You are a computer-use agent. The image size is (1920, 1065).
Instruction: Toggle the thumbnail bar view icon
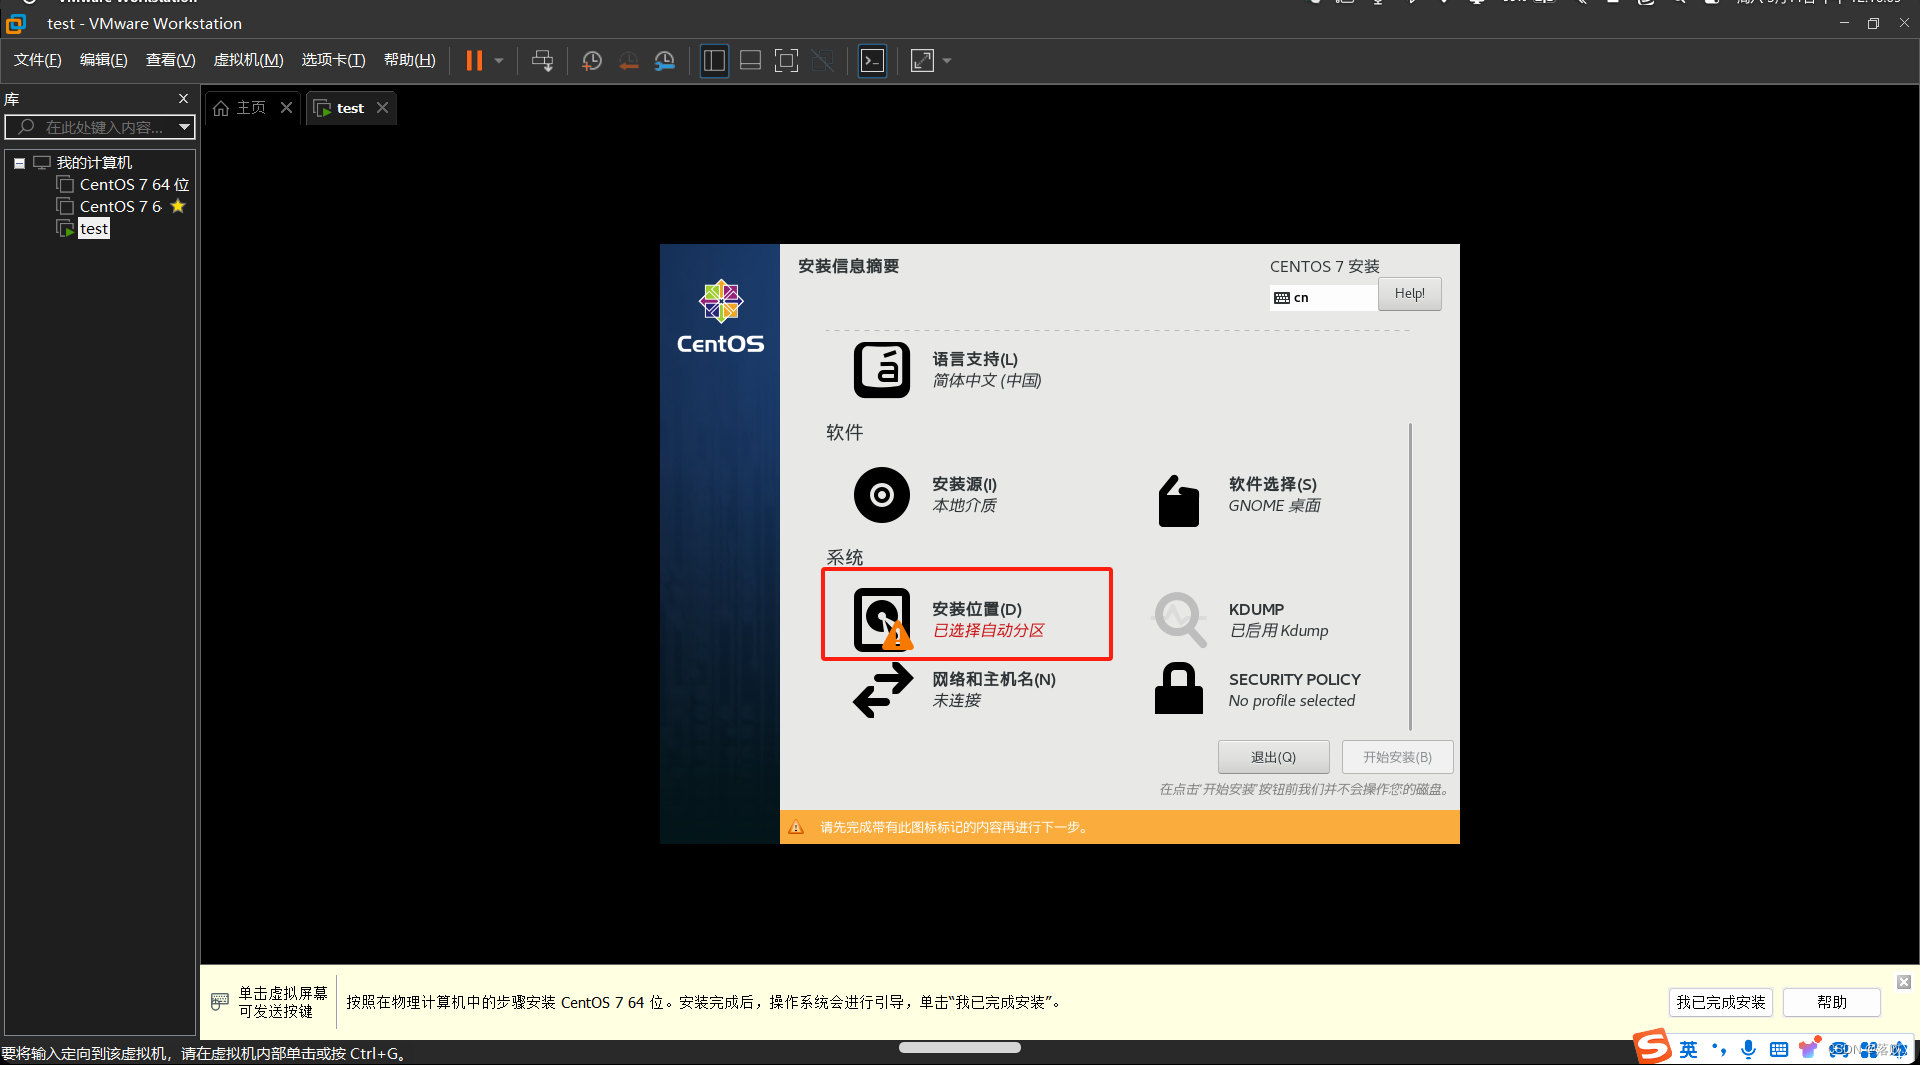(x=750, y=61)
